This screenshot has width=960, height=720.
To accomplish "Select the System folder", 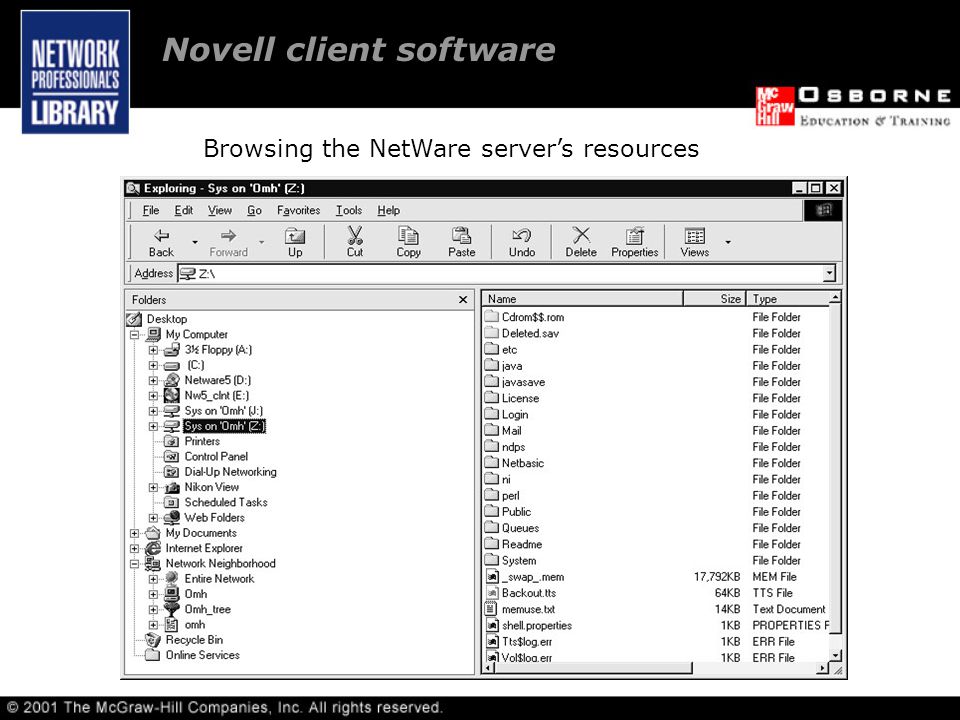I will click(x=519, y=561).
